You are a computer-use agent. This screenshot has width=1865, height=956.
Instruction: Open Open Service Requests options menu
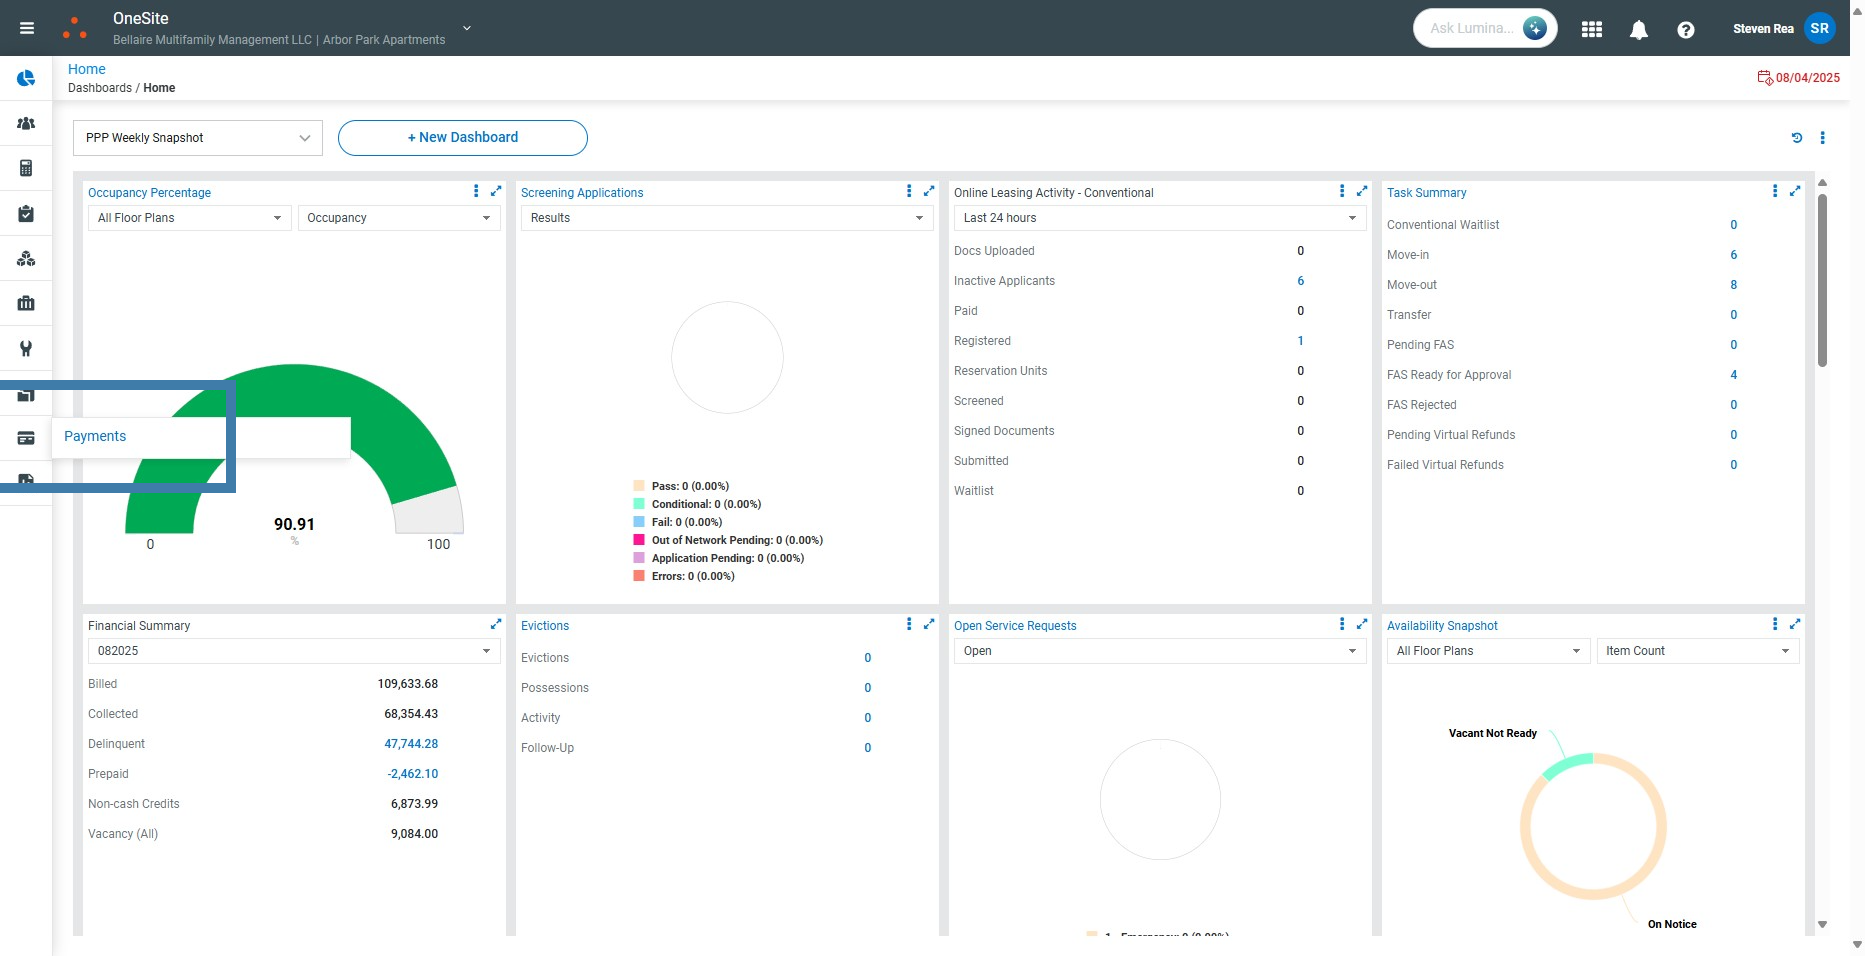pyautogui.click(x=1342, y=624)
